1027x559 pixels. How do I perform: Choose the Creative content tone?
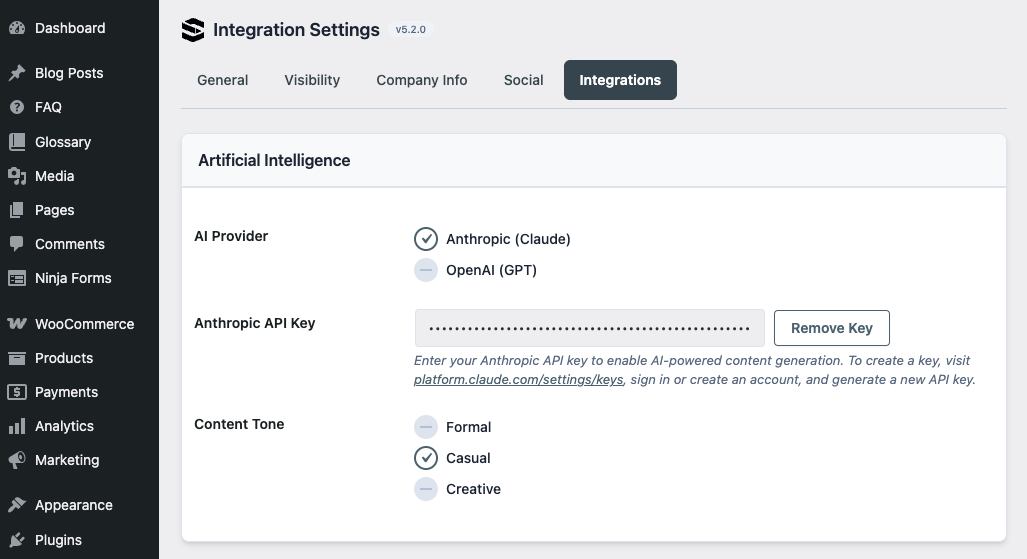point(426,489)
